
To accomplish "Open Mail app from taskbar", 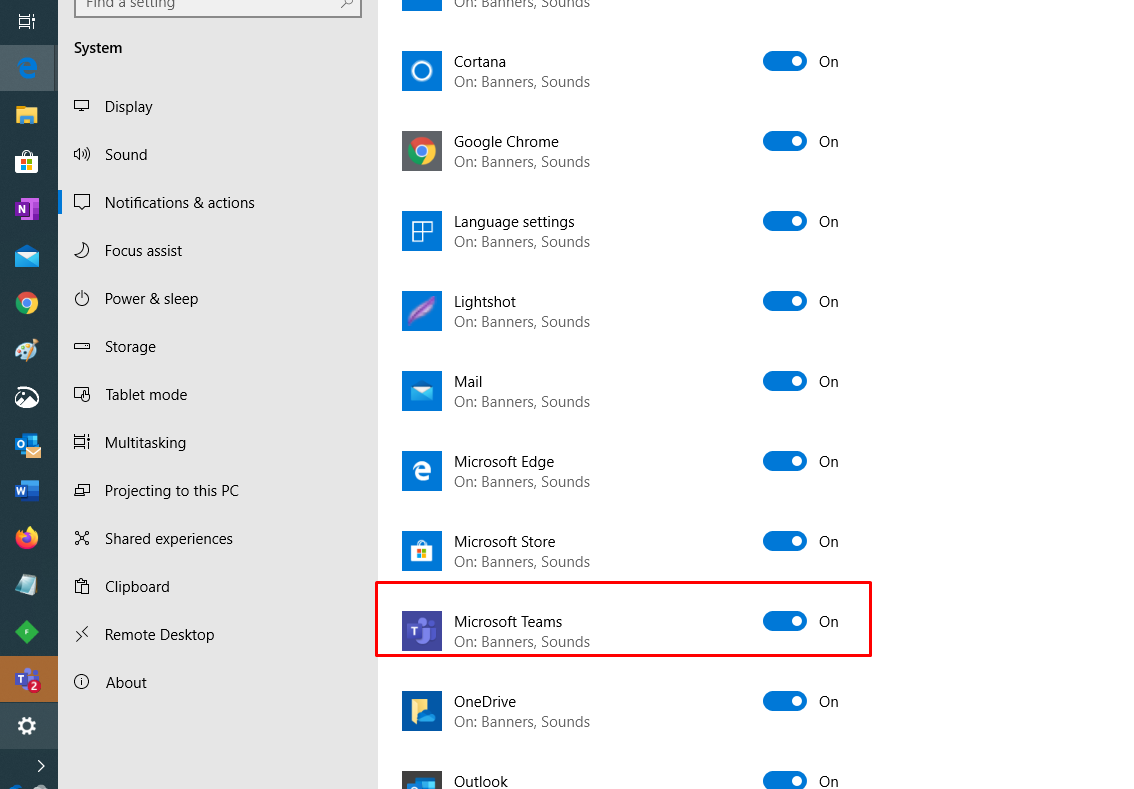I will [27, 256].
